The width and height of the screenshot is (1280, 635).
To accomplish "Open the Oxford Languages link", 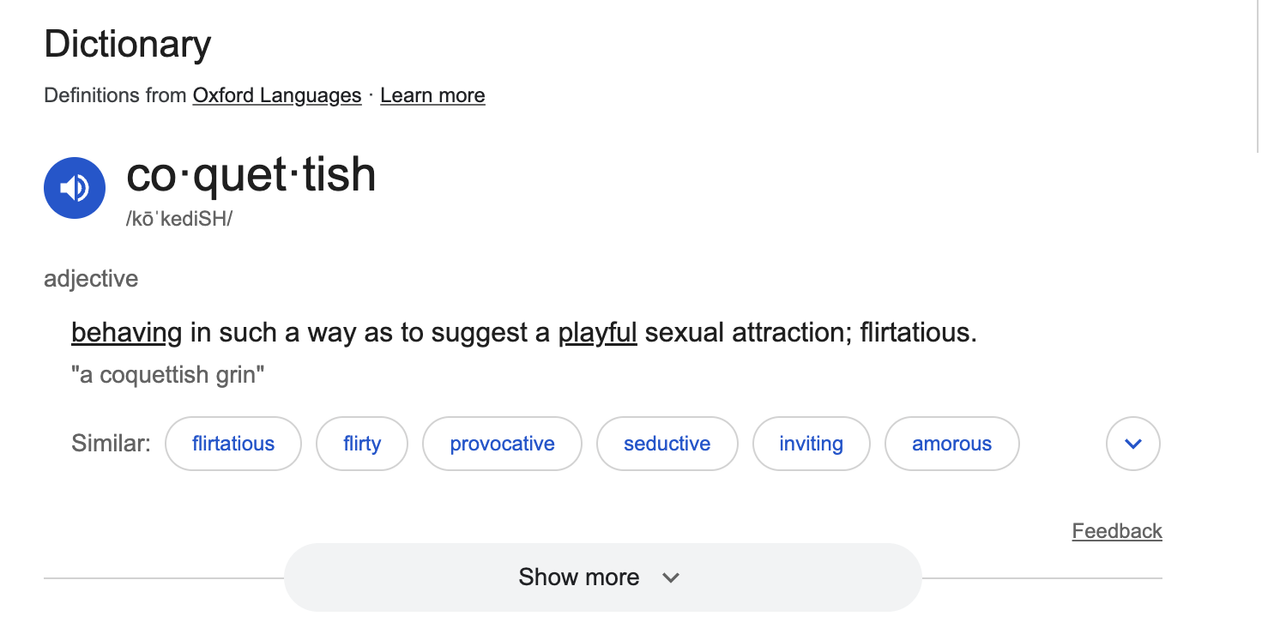I will point(277,95).
